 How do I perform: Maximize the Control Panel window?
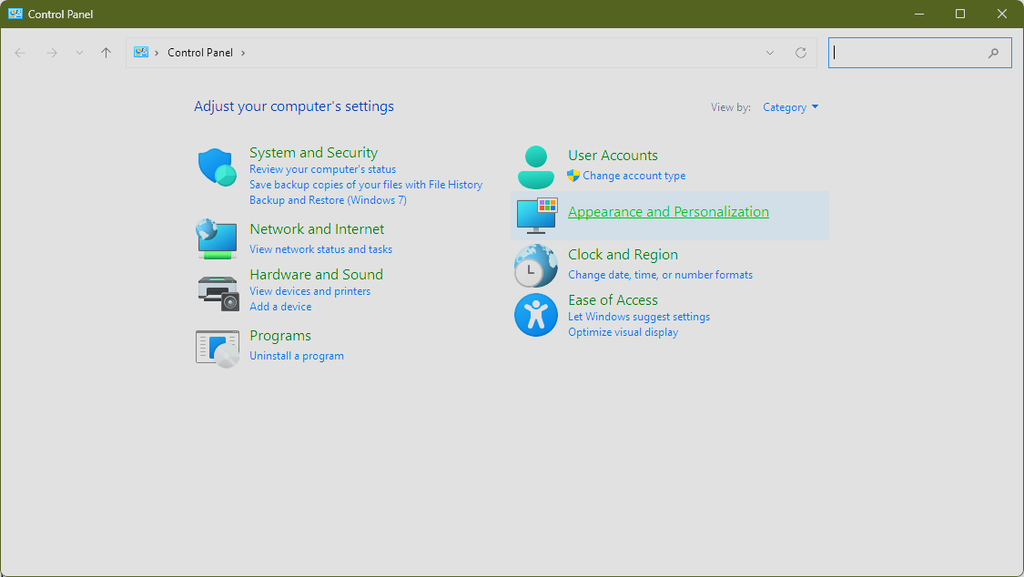click(960, 14)
